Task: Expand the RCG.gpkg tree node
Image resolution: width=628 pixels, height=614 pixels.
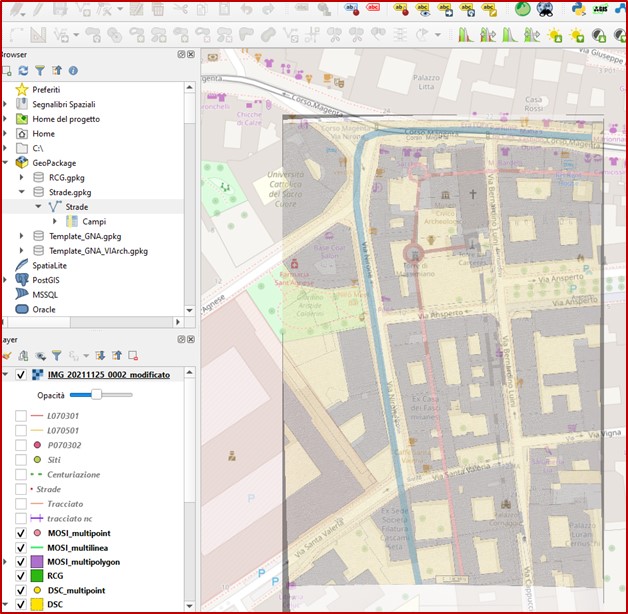Action: pos(22,177)
